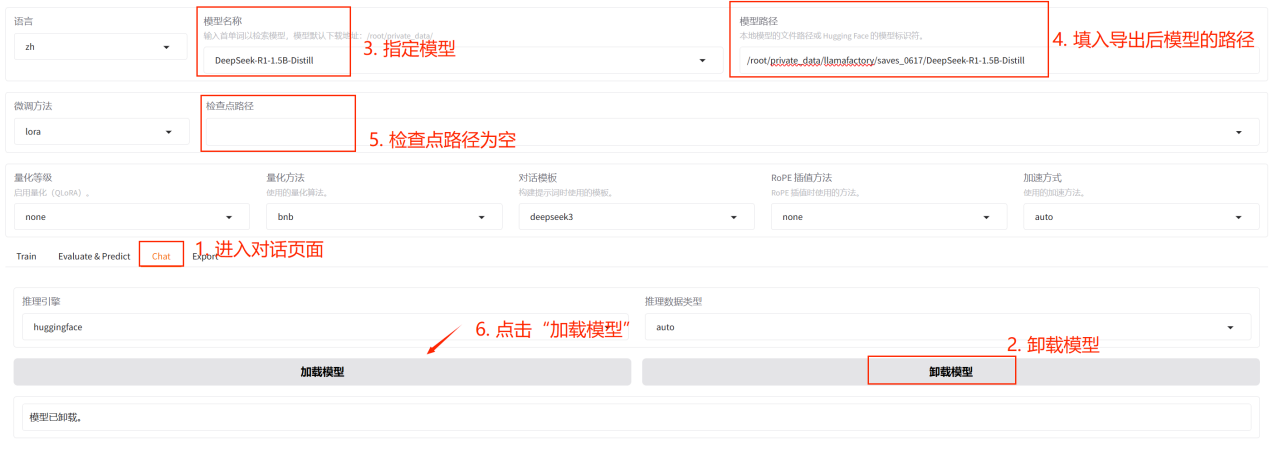1269x464 pixels.
Task: Go to the Export tab
Action: click(205, 256)
